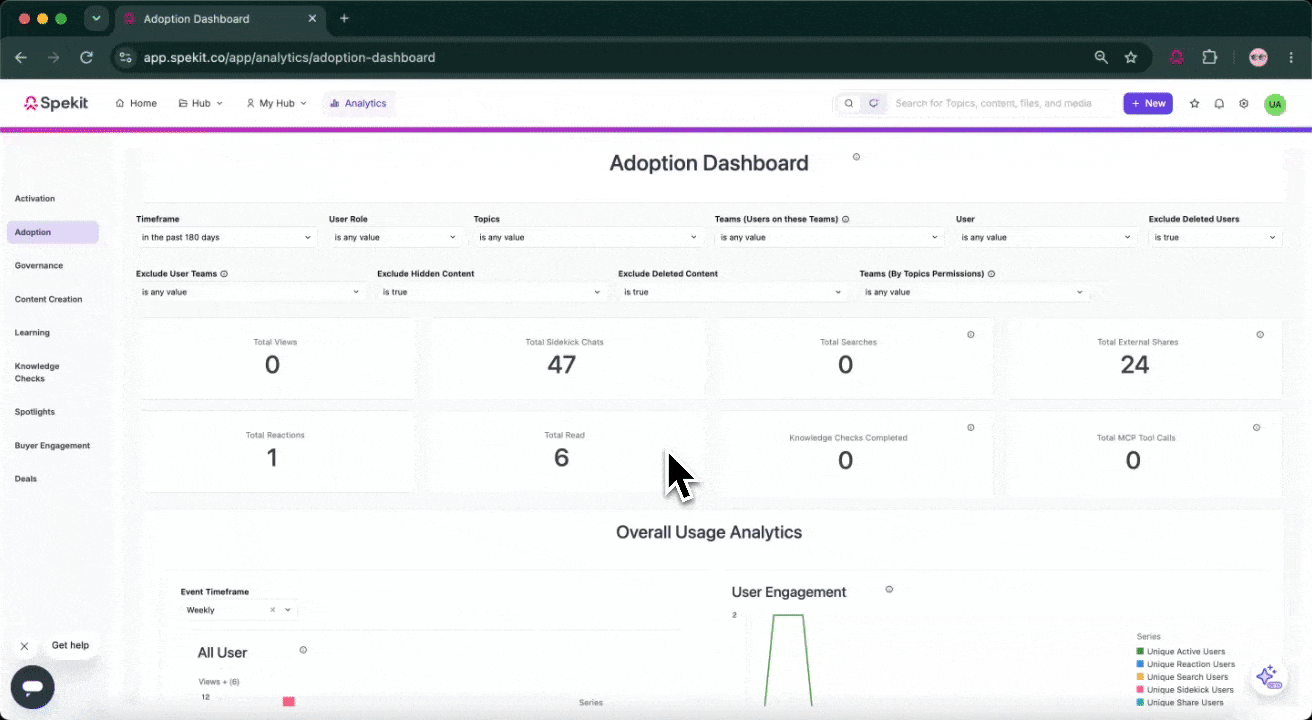Open the Exclude Deleted Users dropdown

pyautogui.click(x=1215, y=237)
